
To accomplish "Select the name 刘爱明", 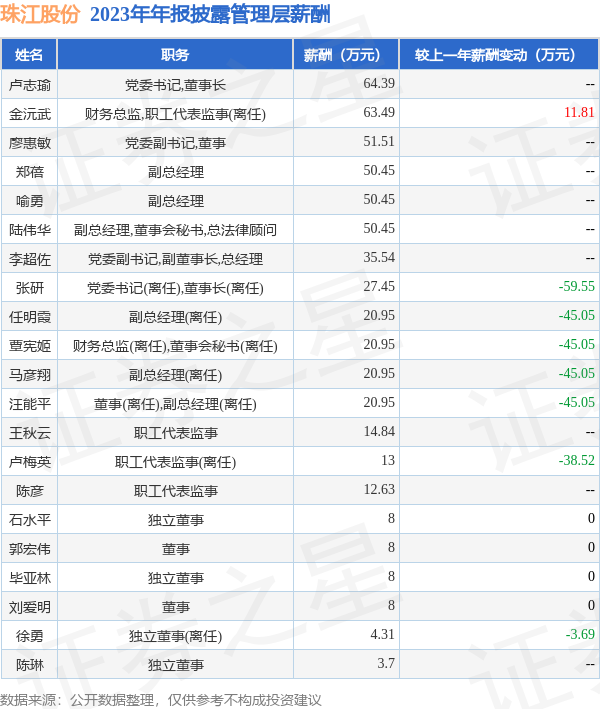I will (30, 607).
